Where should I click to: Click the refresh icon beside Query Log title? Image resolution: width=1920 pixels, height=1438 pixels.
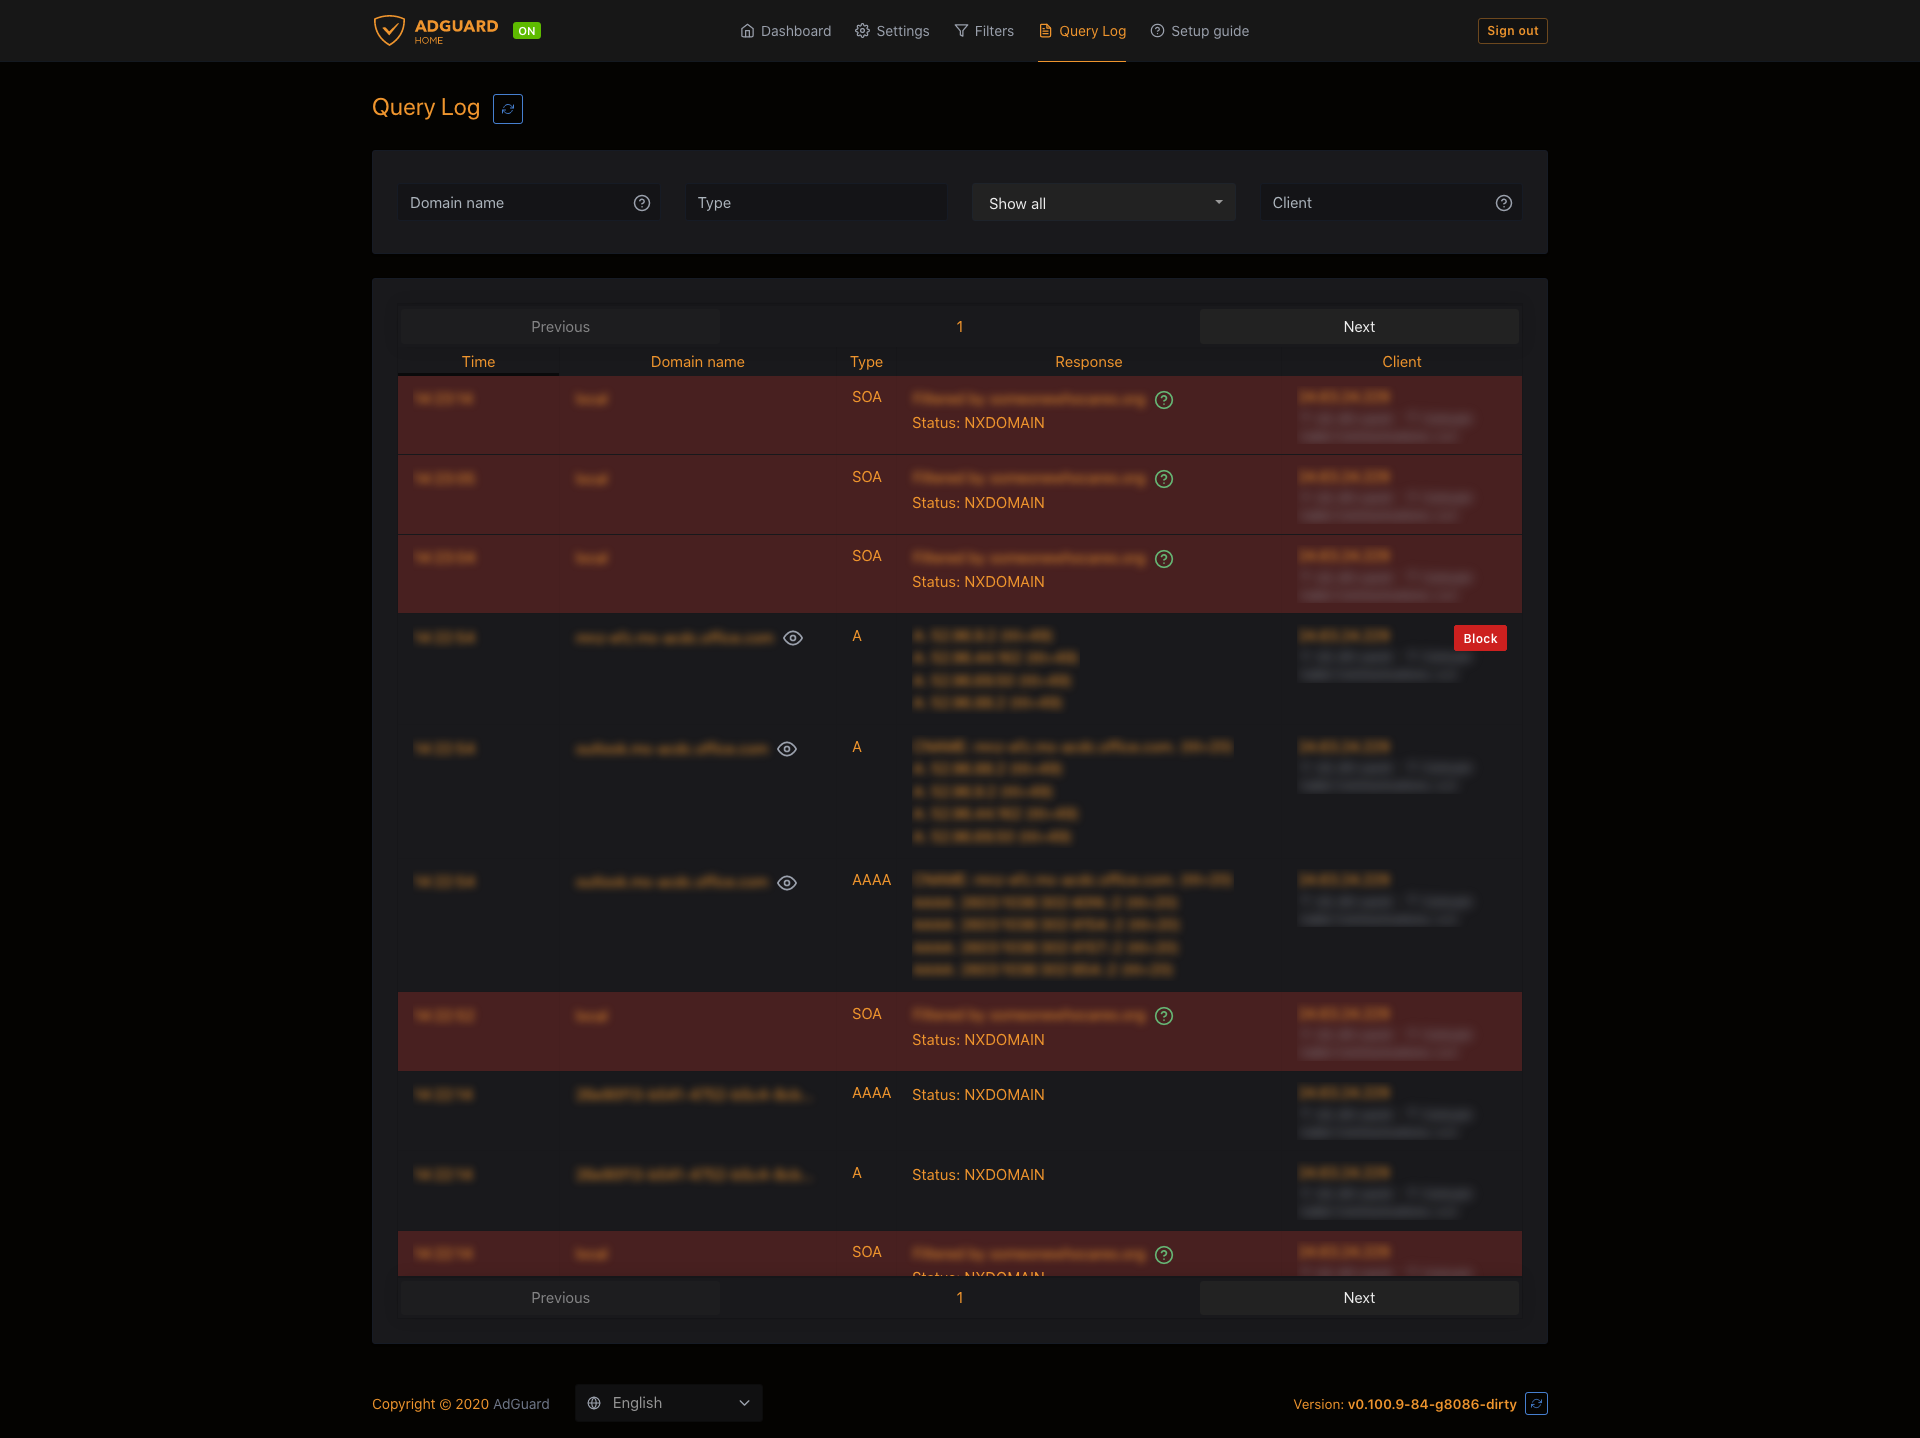[508, 109]
